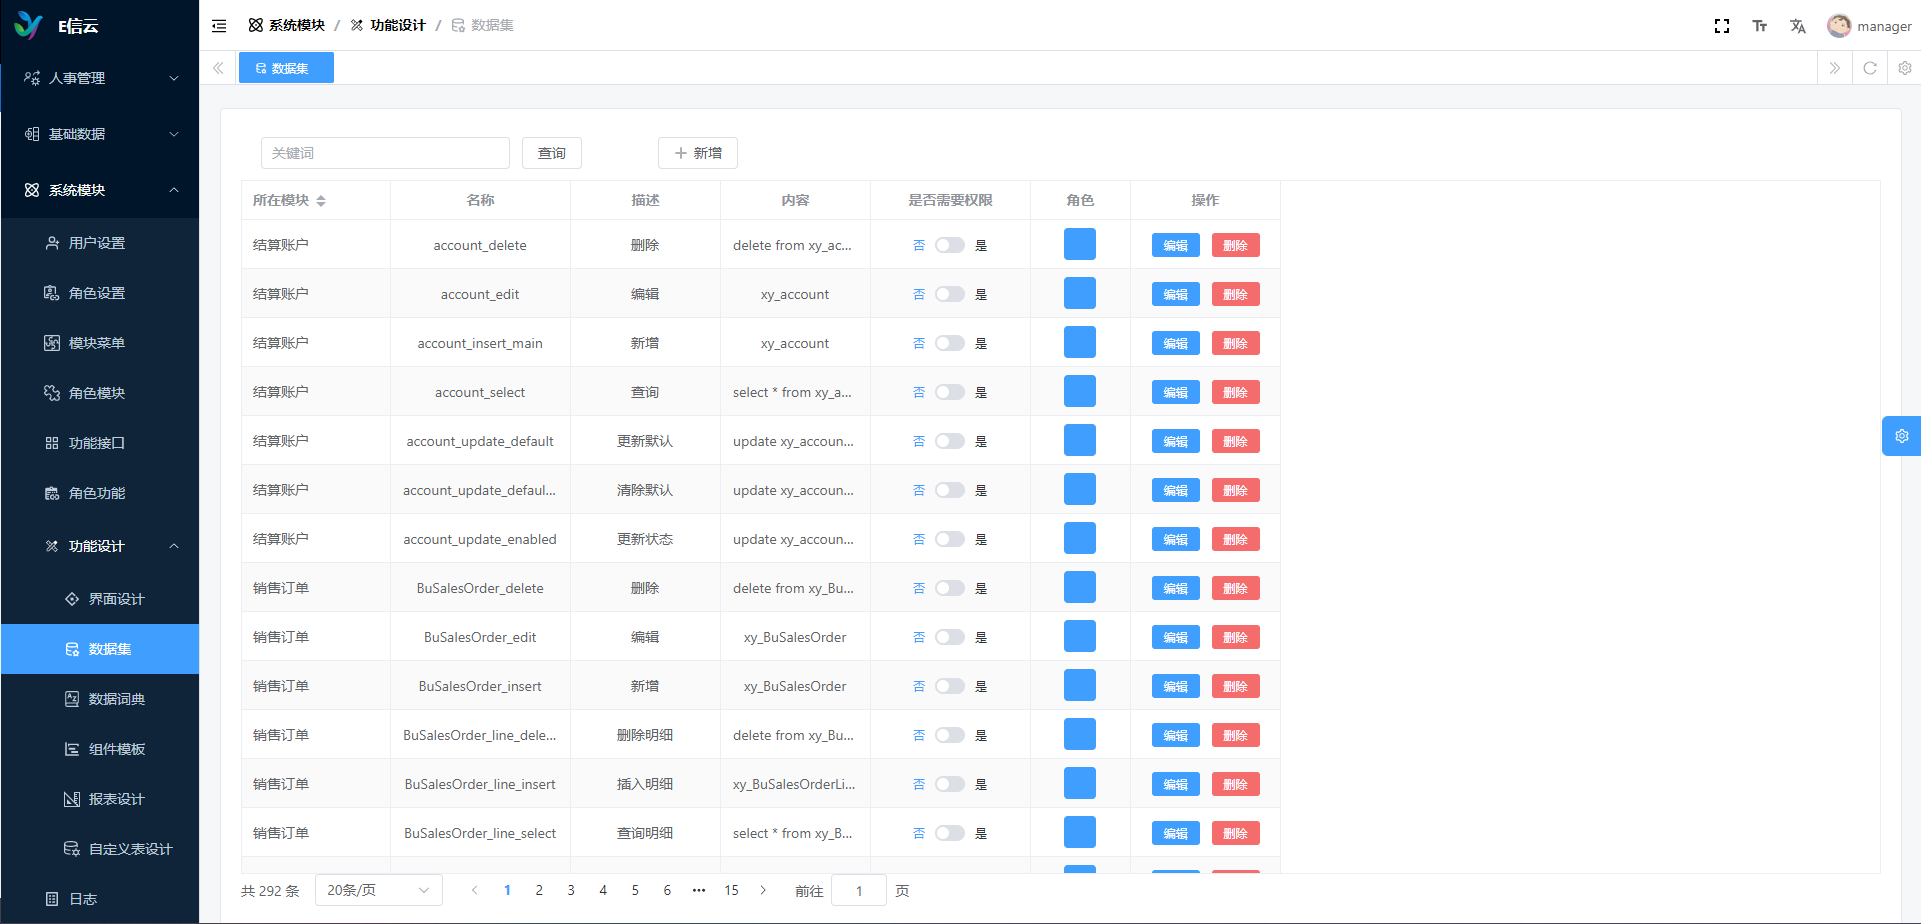The height and width of the screenshot is (924, 1921).
Task: Click the blue 角色 box for BuSalesOrder_insert
Action: [x=1080, y=685]
